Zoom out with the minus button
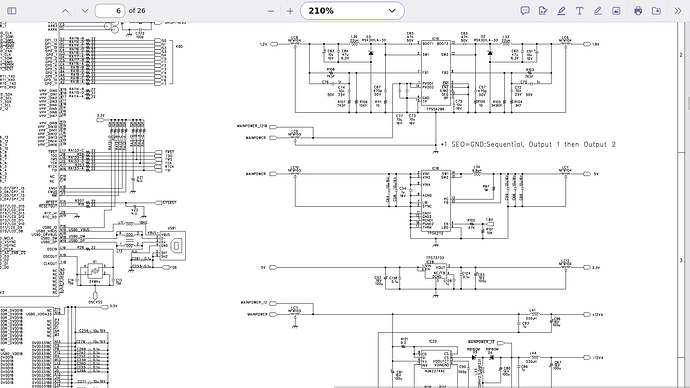 [x=271, y=11]
